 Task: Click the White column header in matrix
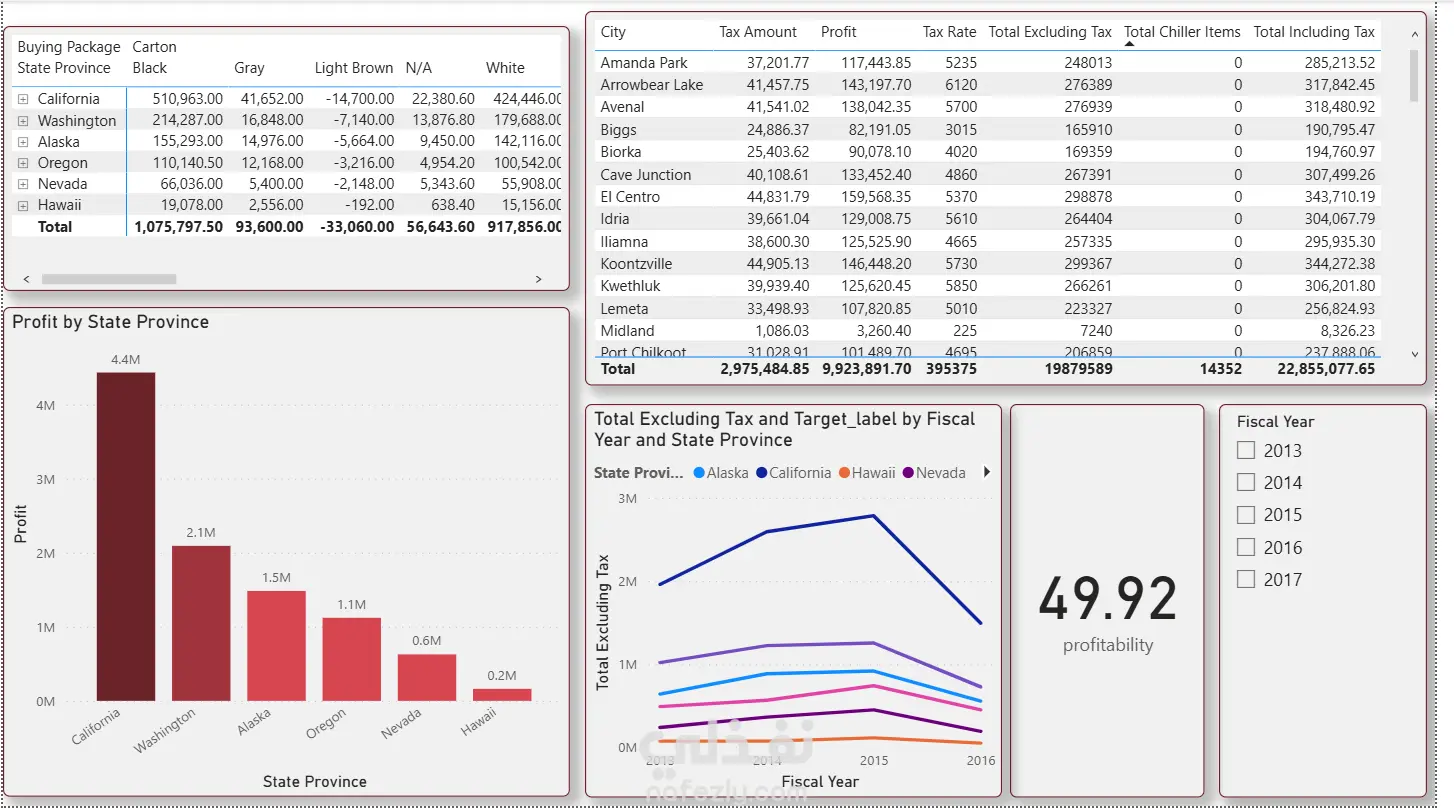coord(505,68)
